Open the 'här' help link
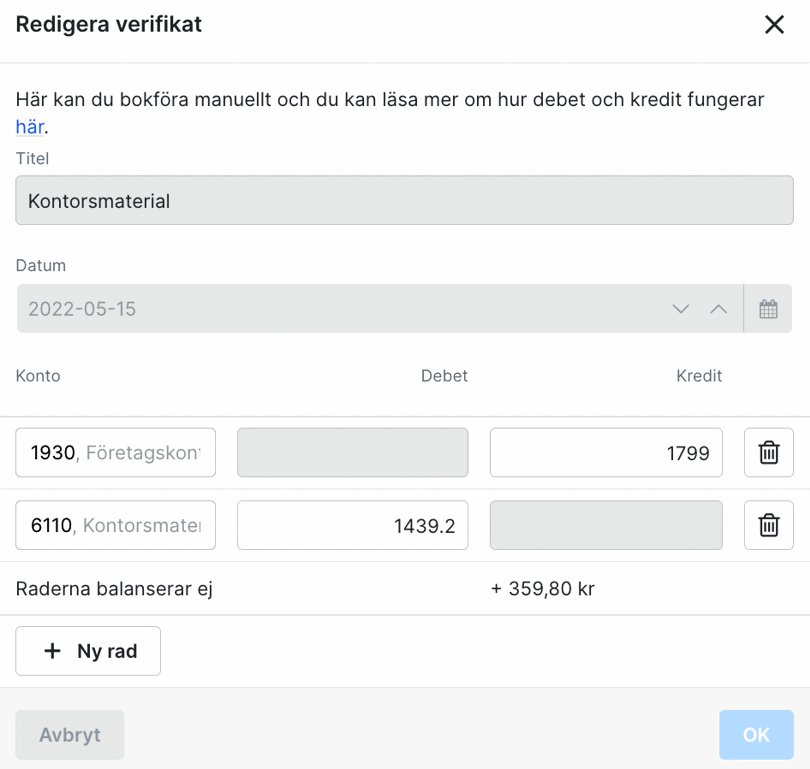Viewport: 810px width, 769px height. click(29, 127)
